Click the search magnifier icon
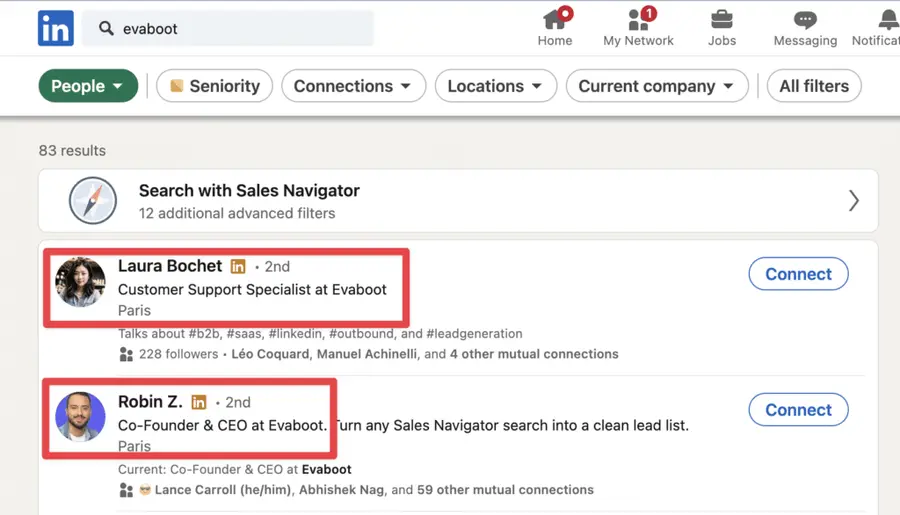The height and width of the screenshot is (515, 900). [106, 28]
